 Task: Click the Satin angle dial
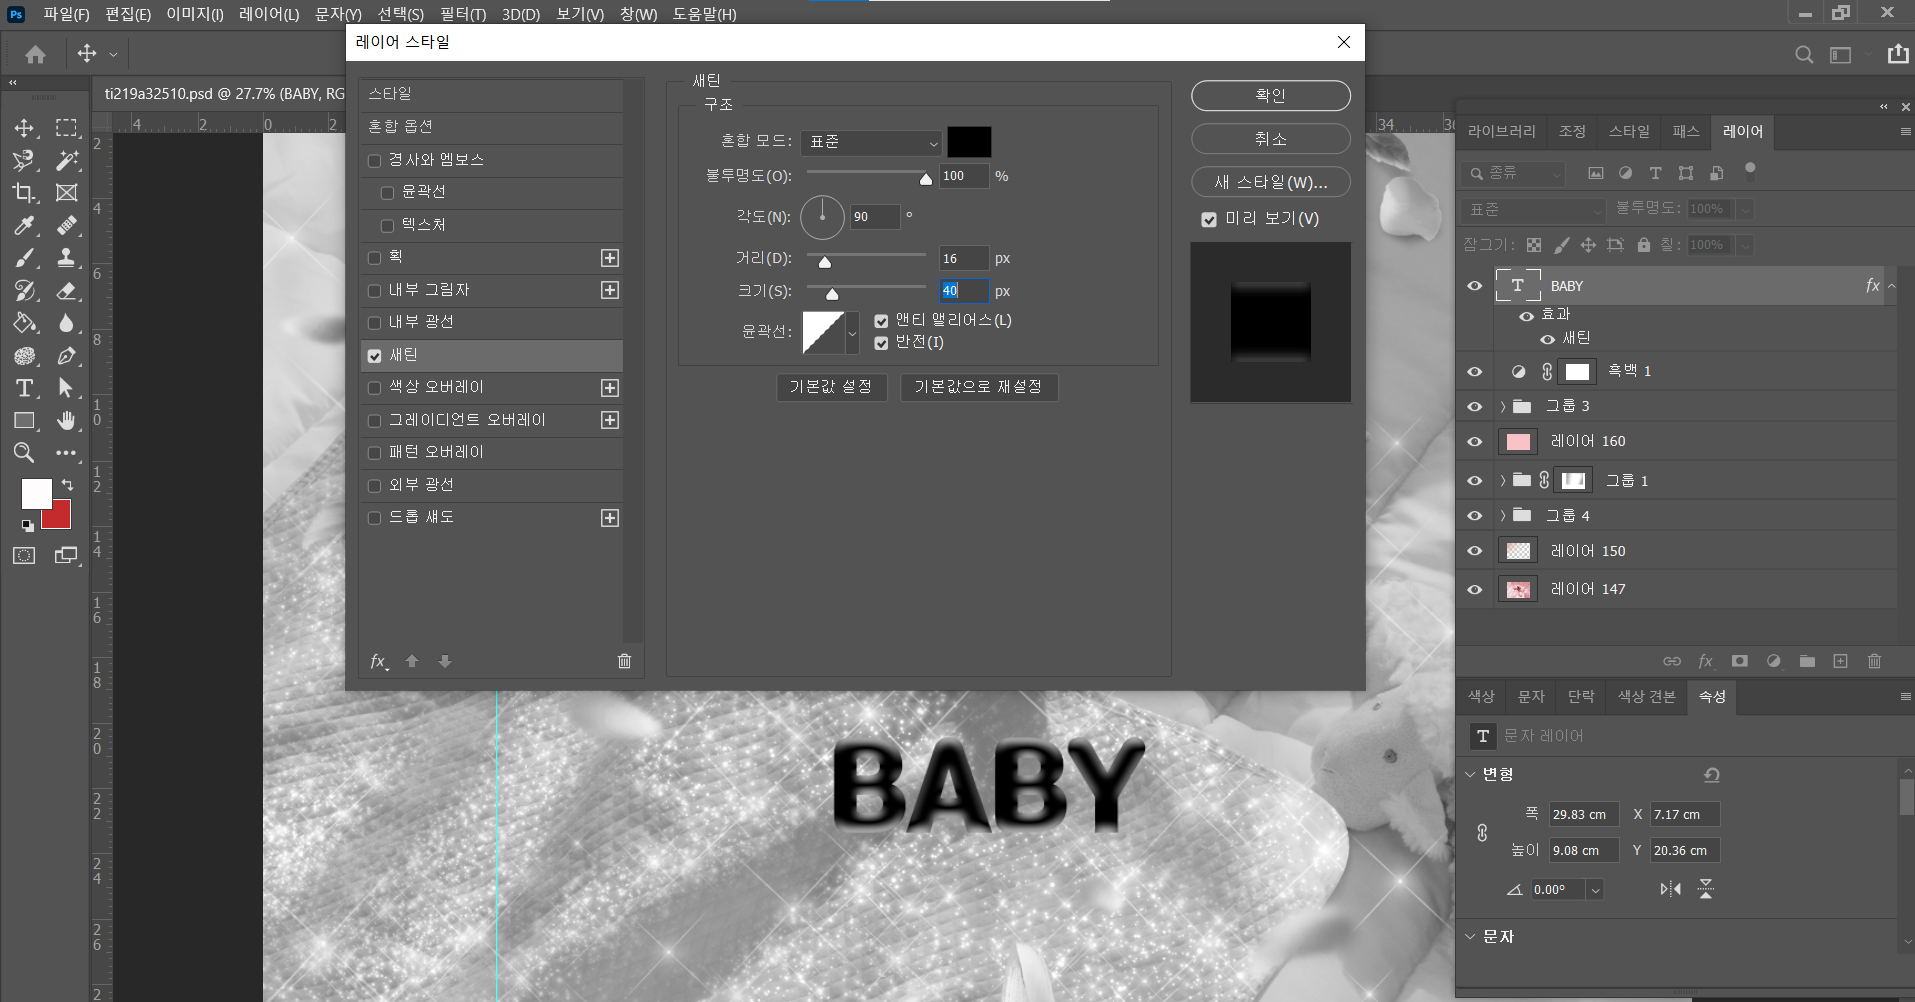point(823,217)
